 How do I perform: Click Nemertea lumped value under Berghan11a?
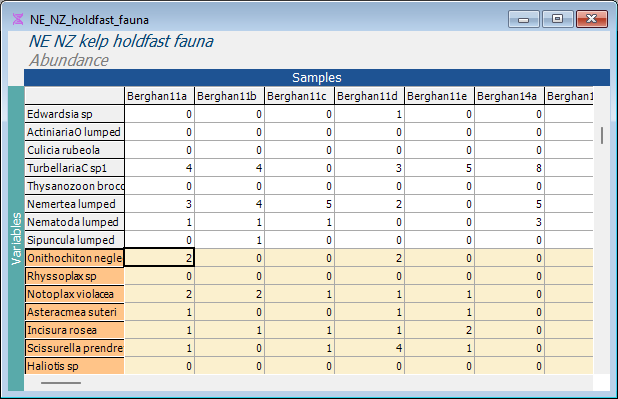coord(159,204)
